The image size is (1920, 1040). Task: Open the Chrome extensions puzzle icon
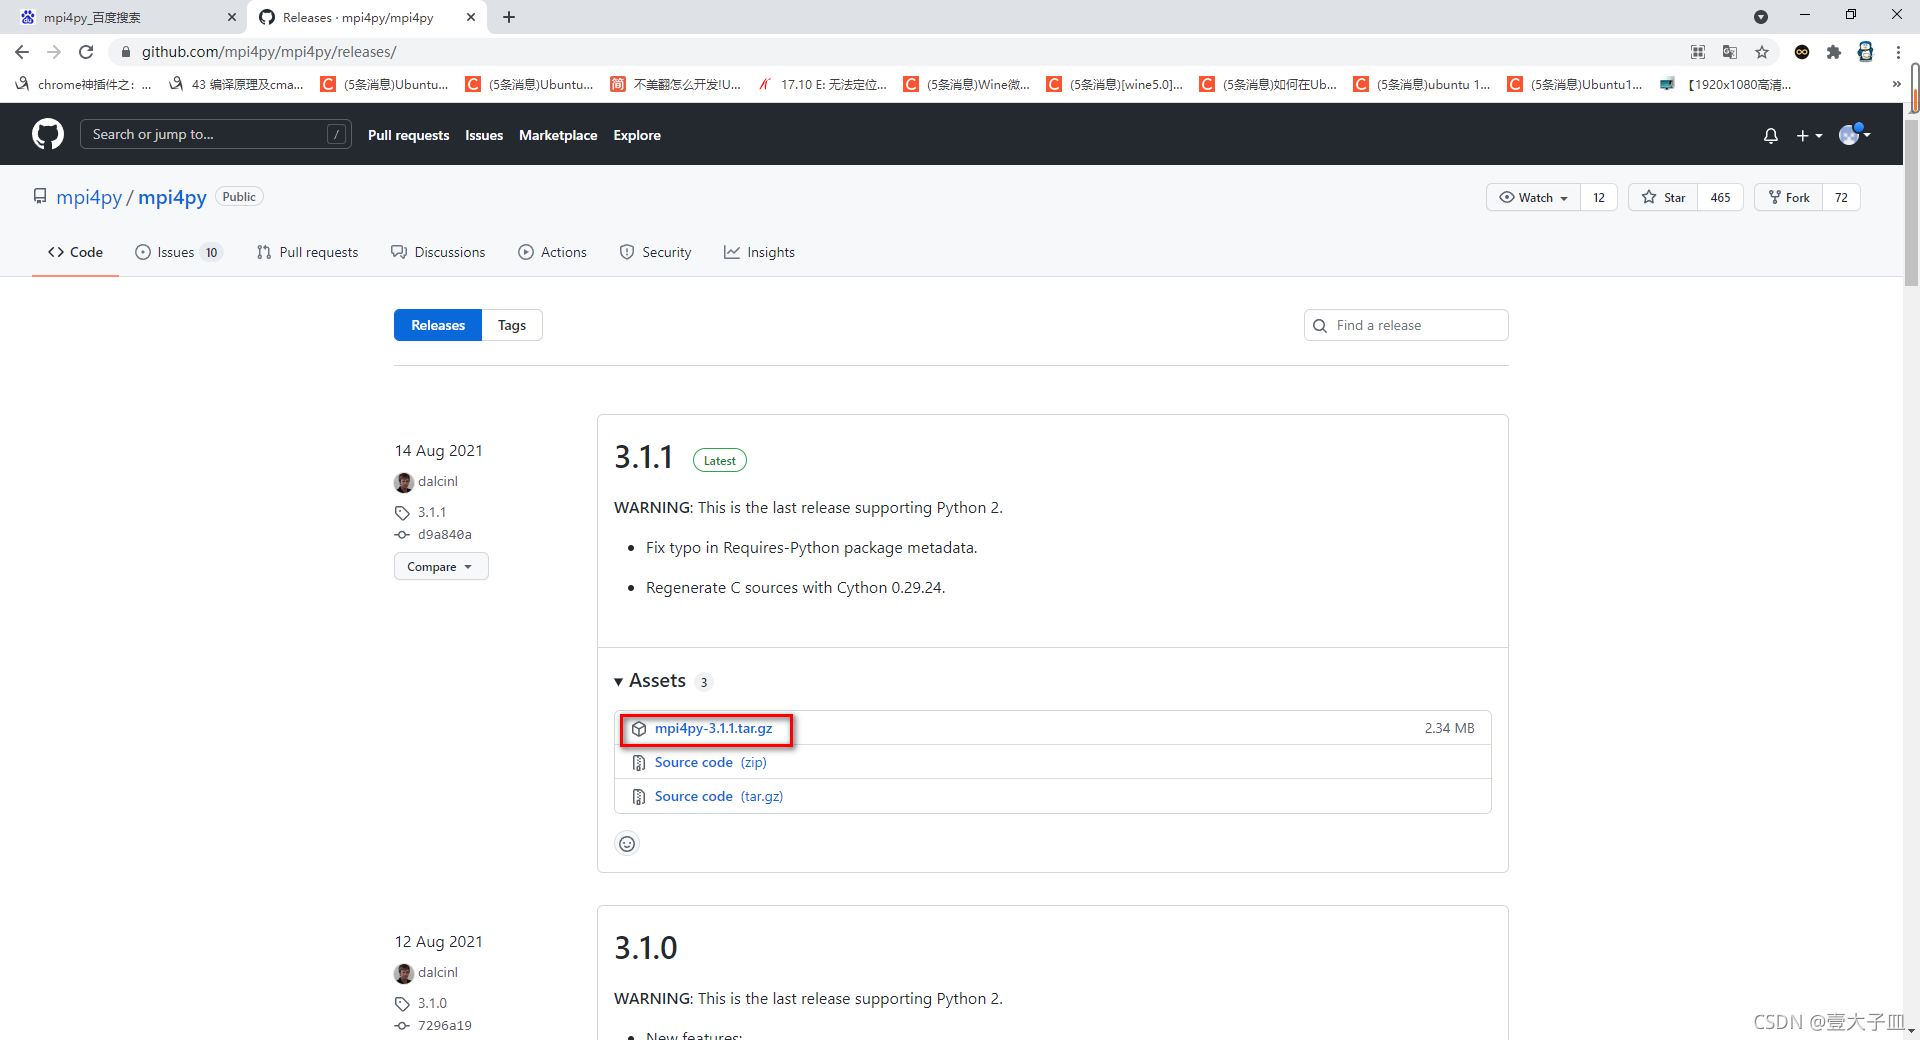click(1834, 52)
